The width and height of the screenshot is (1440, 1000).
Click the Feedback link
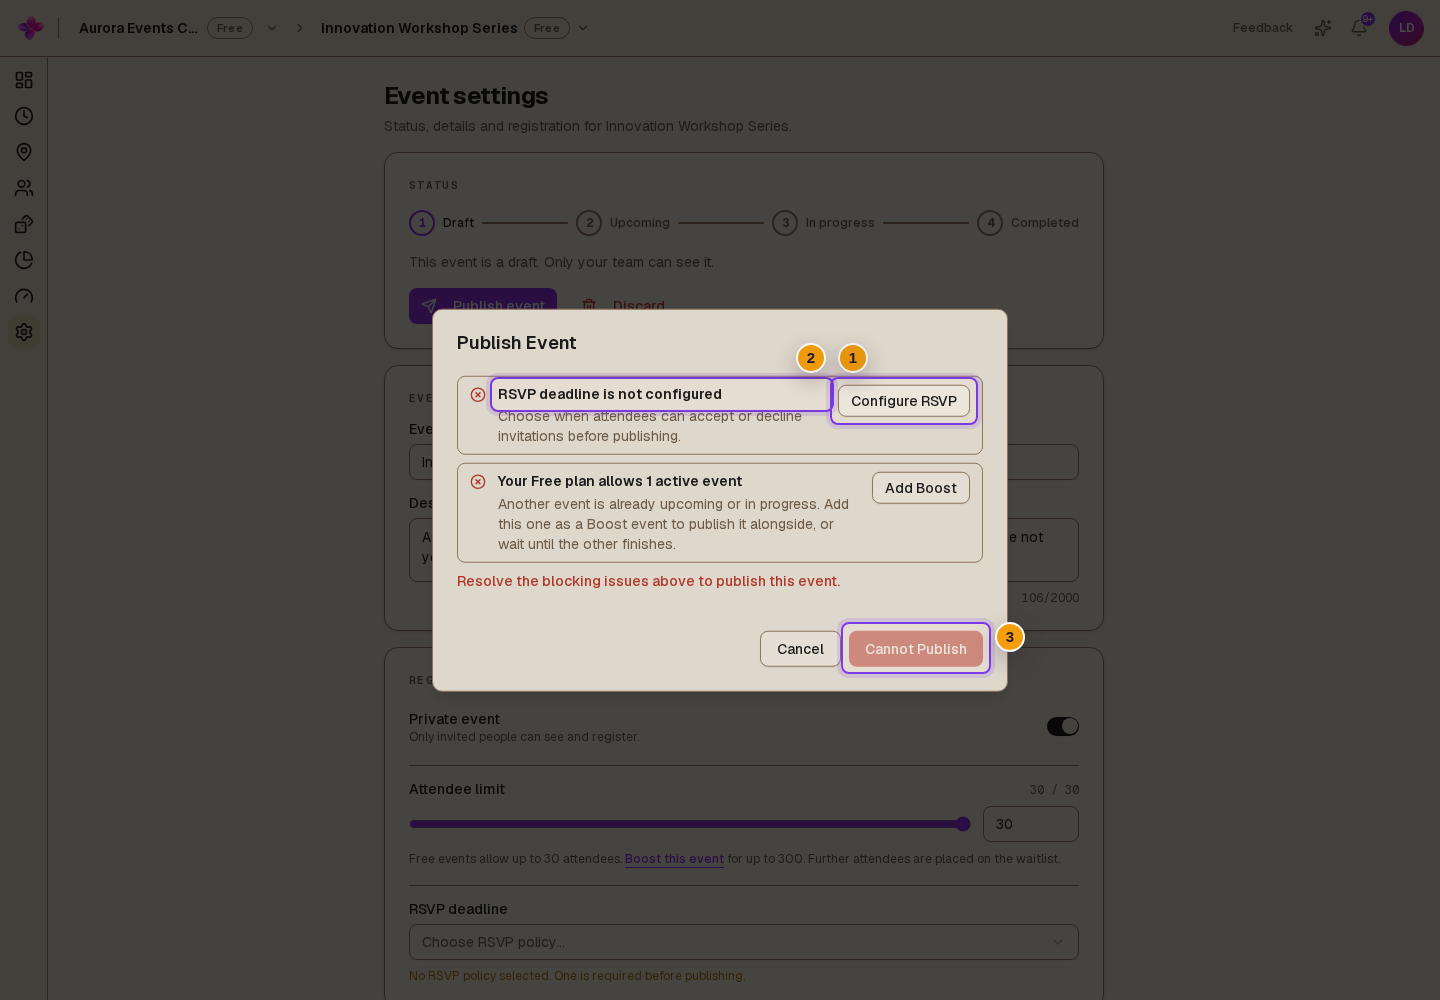click(1262, 28)
